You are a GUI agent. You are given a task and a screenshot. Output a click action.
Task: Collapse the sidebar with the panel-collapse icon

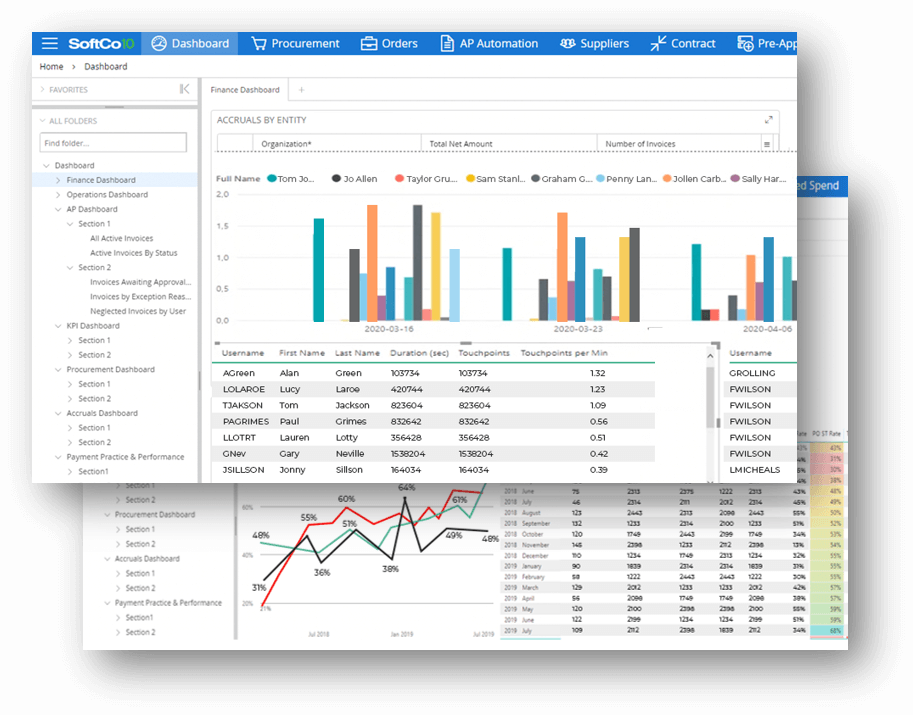coord(184,89)
